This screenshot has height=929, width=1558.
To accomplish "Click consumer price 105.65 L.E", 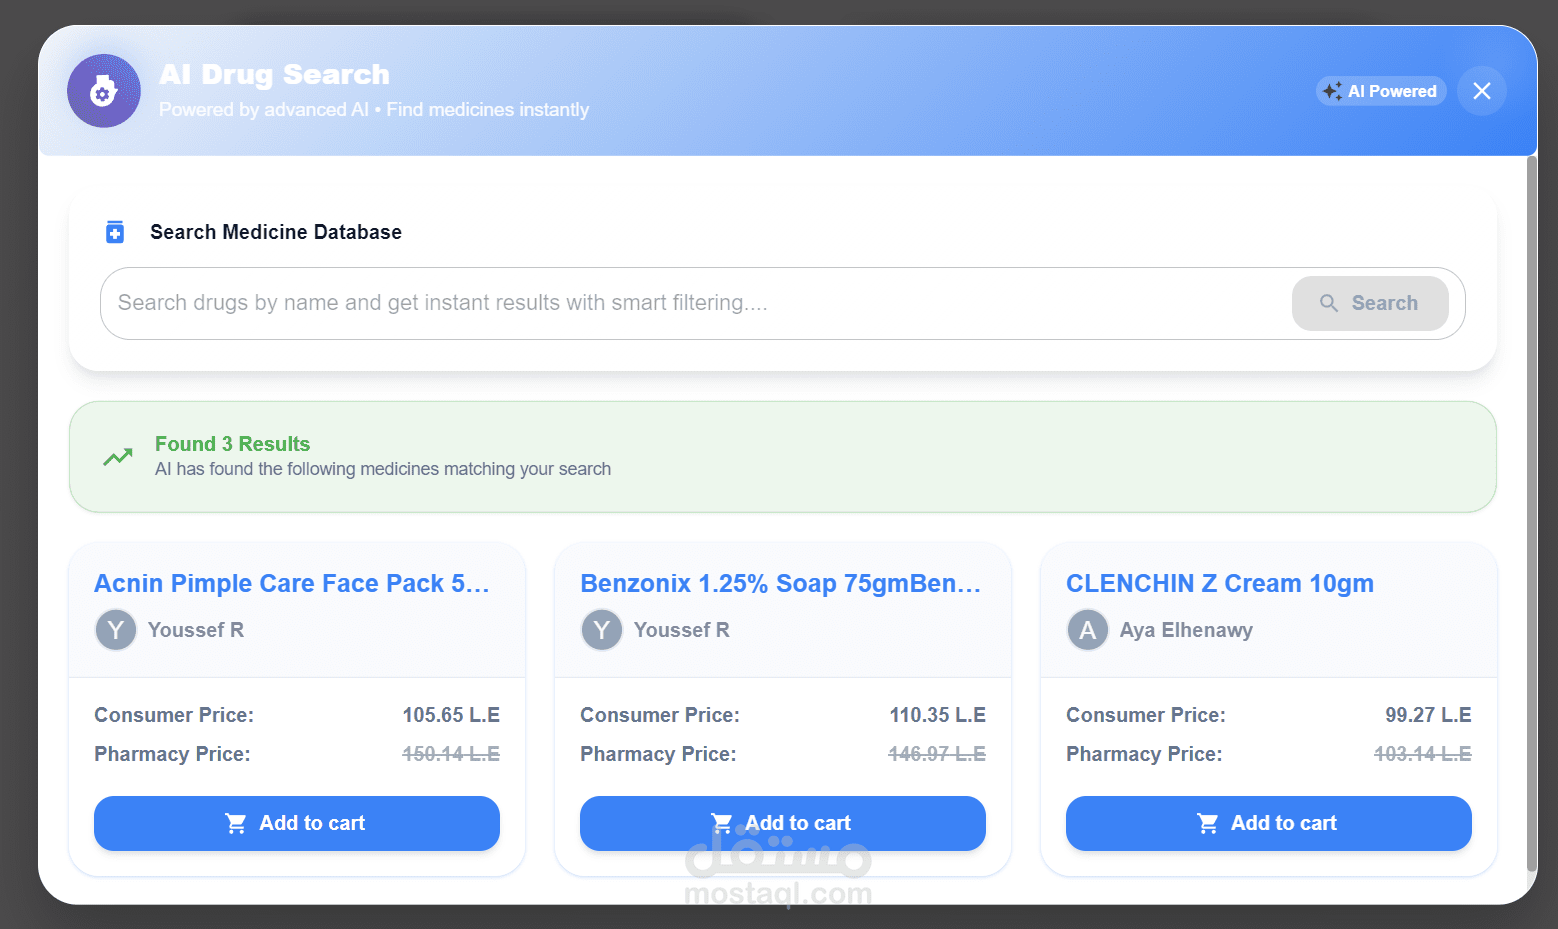I will coord(451,715).
